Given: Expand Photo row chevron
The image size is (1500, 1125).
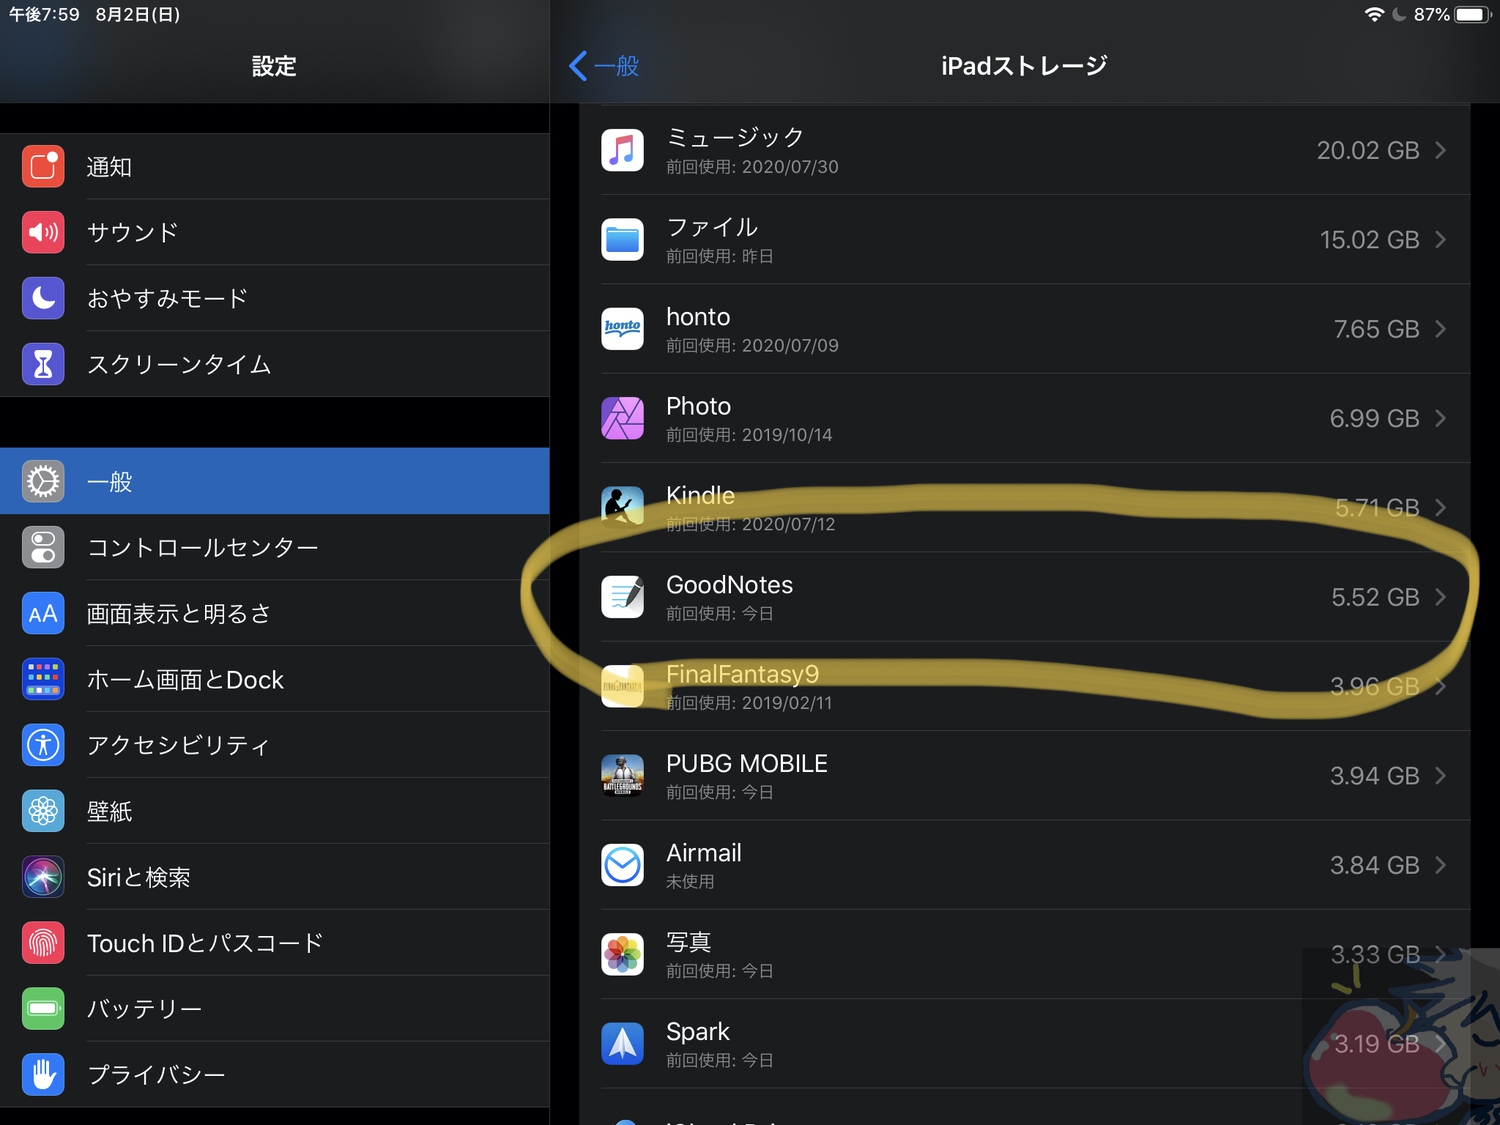Looking at the screenshot, I should tap(1441, 418).
